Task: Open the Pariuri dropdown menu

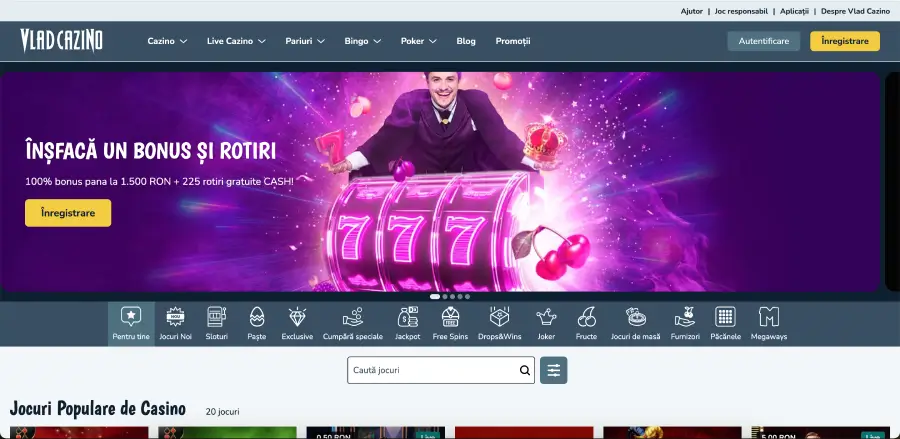Action: (x=305, y=41)
